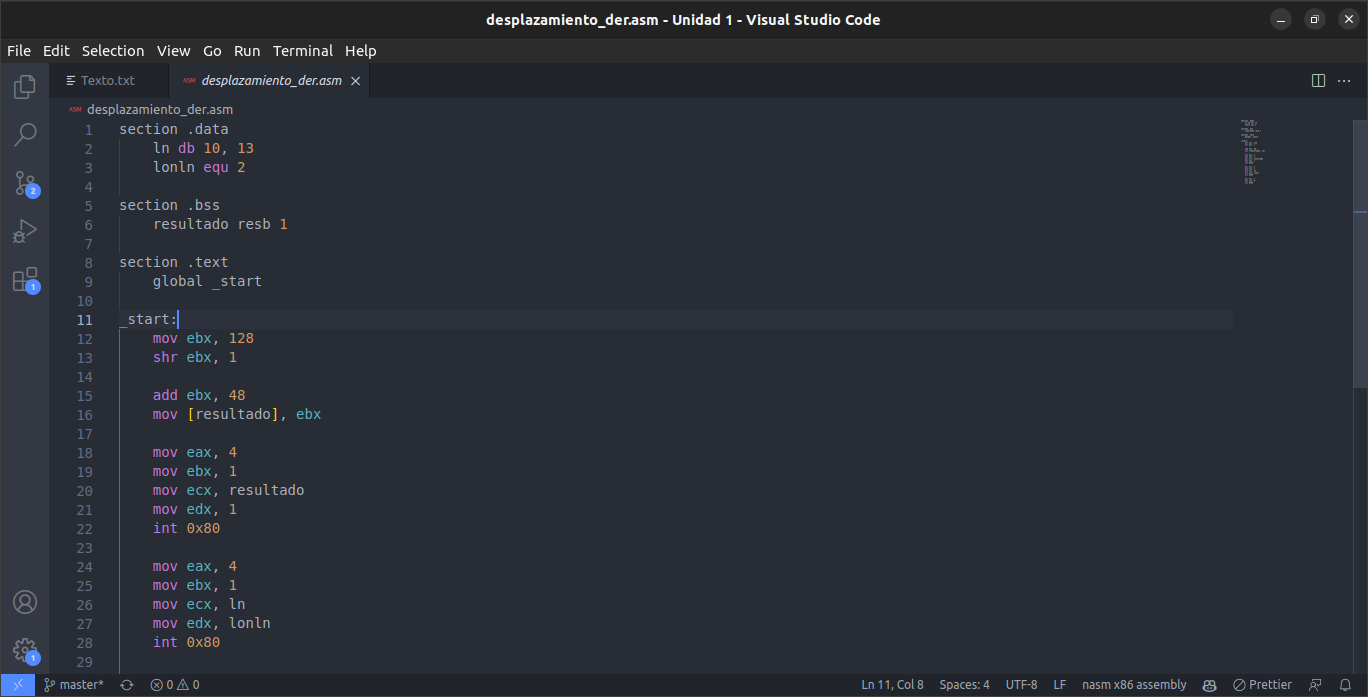The width and height of the screenshot is (1368, 697).
Task: Click the remote window indicator in the status bar
Action: [17, 685]
